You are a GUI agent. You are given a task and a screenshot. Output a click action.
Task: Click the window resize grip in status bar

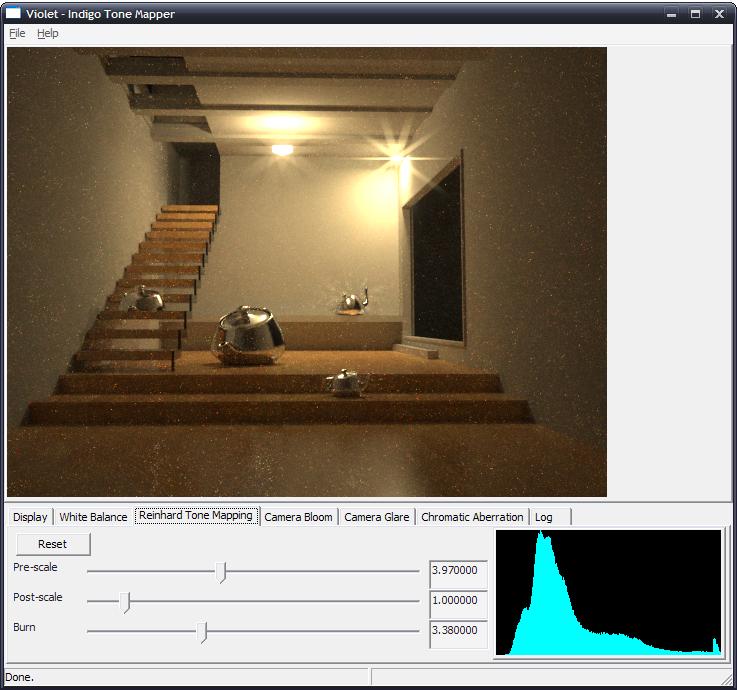pyautogui.click(x=727, y=678)
